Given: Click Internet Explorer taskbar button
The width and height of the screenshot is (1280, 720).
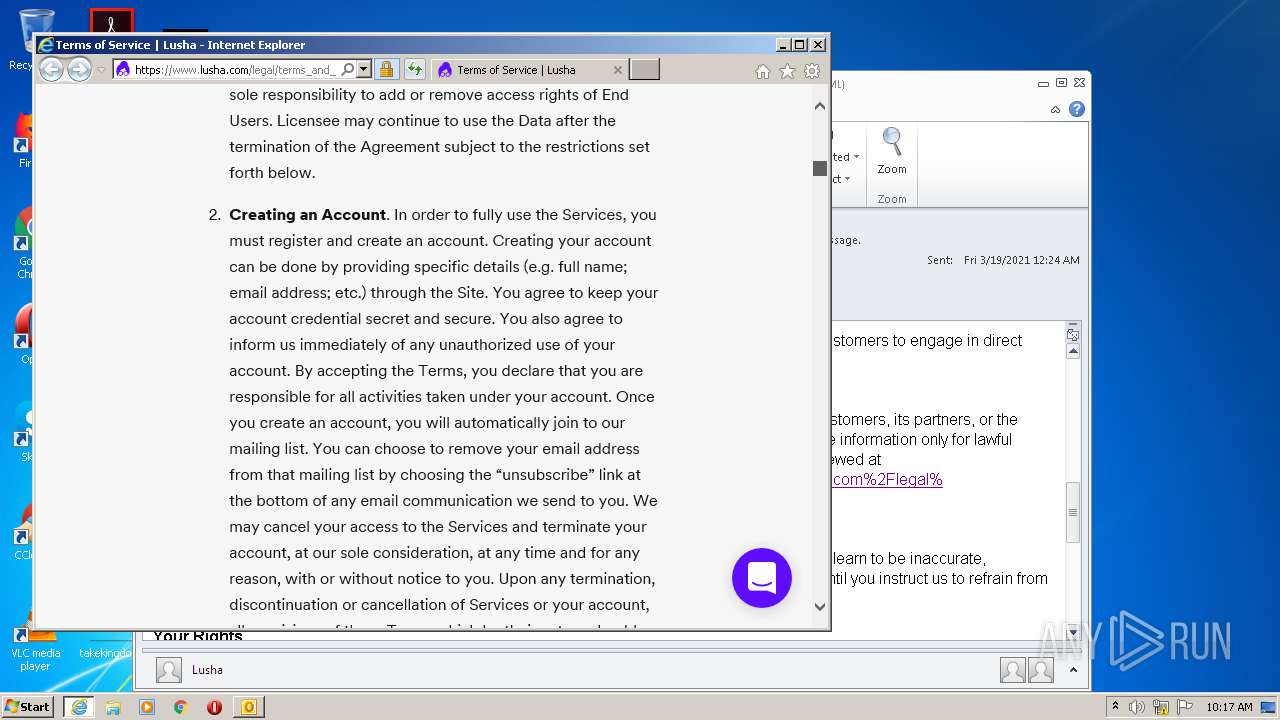Looking at the screenshot, I should pyautogui.click(x=79, y=707).
